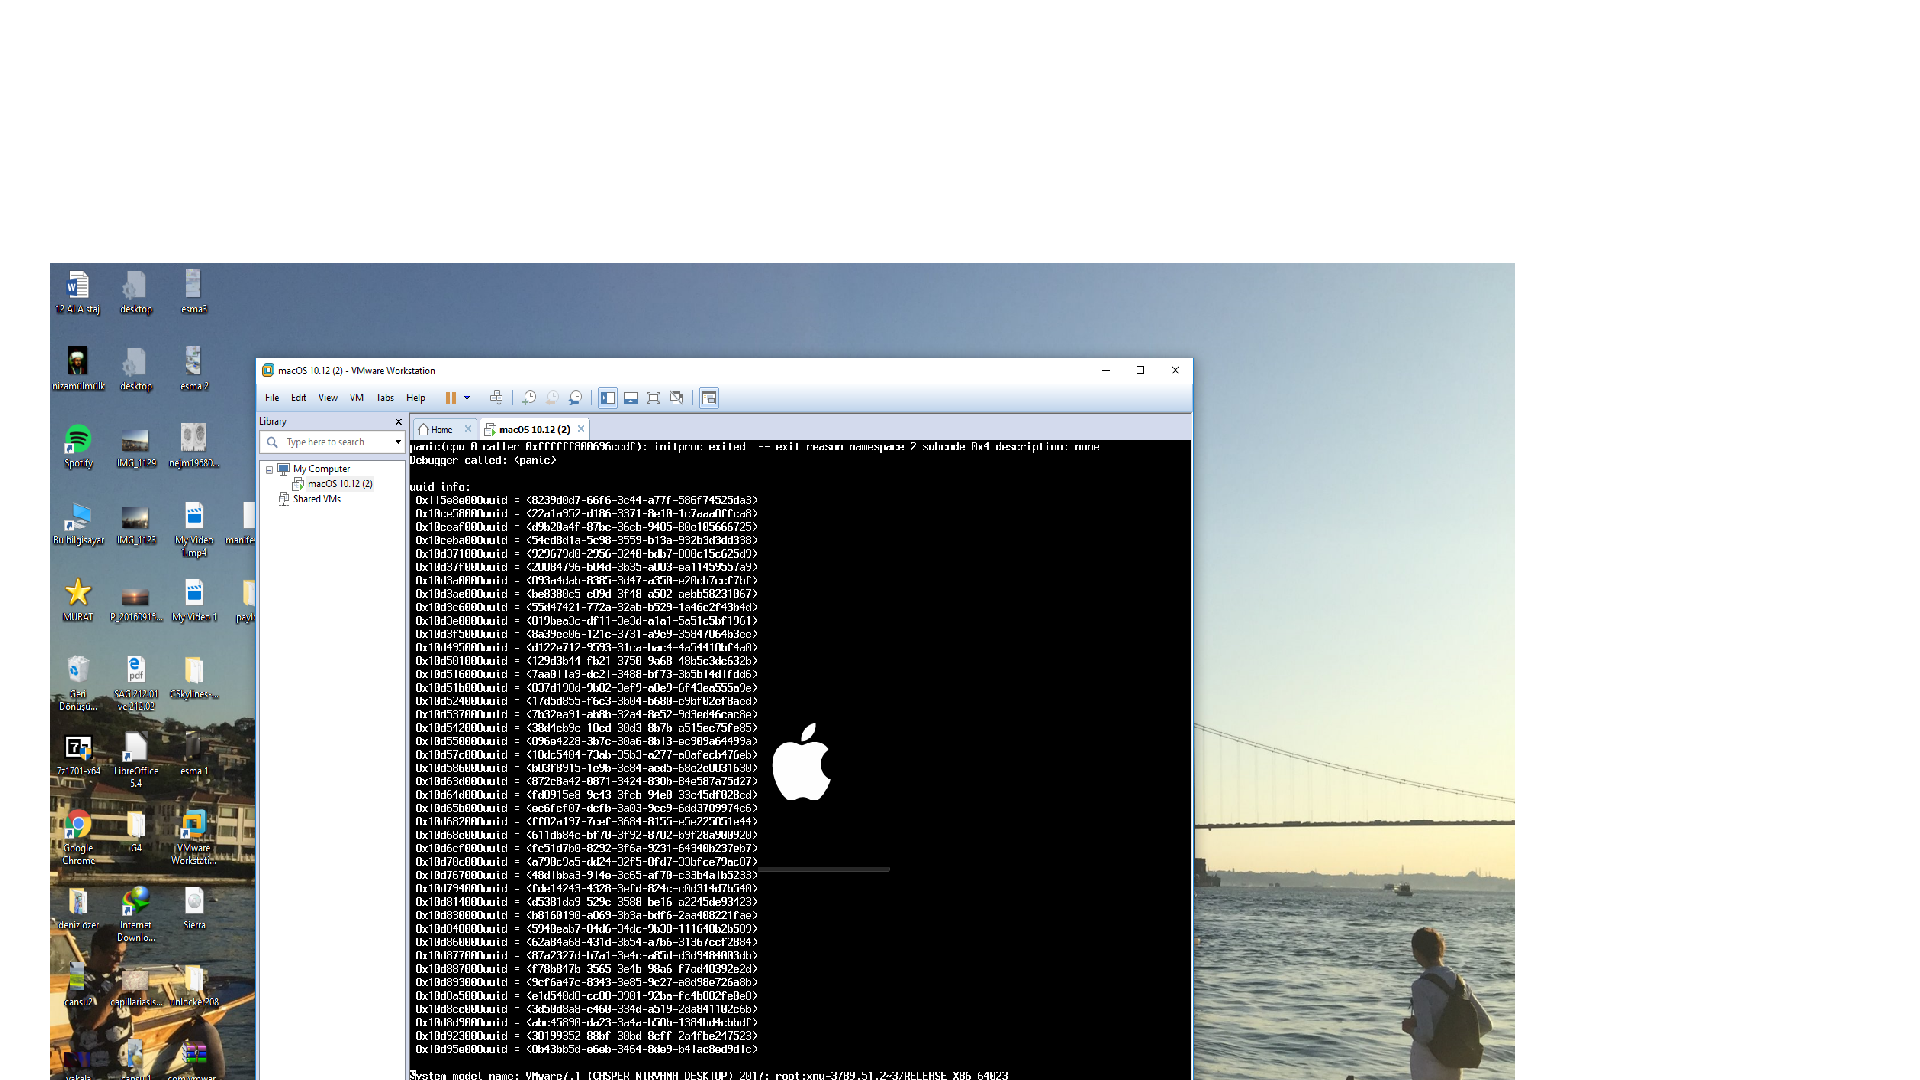Open the power options dropdown arrow
Screen dimensions: 1920x1080
[467, 398]
